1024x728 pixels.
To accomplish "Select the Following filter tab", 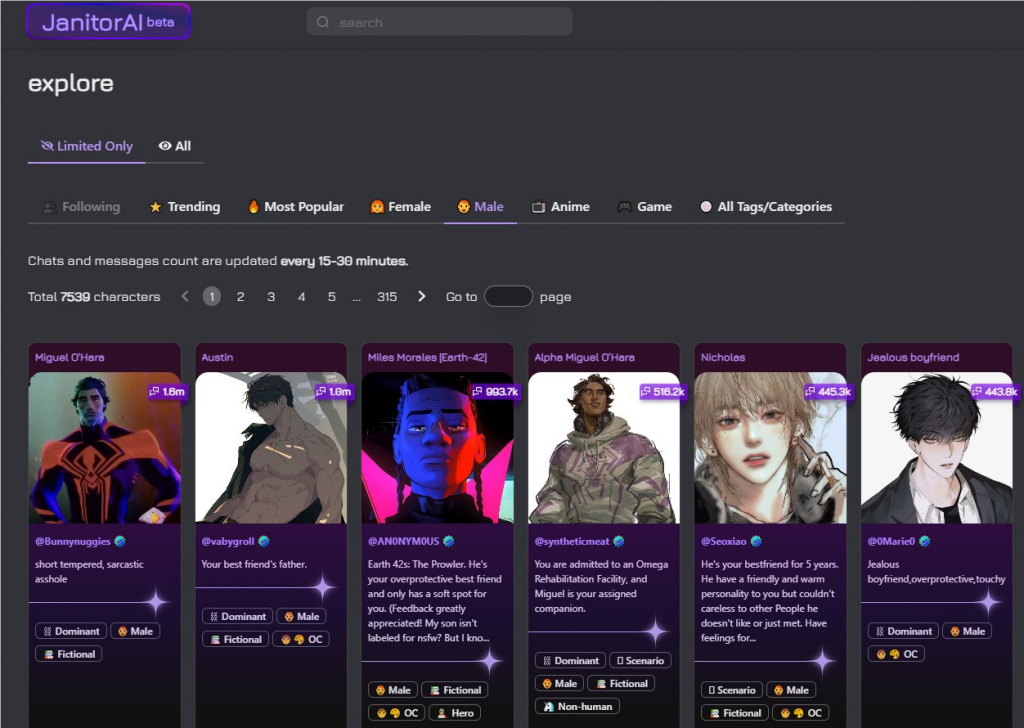I will coord(81,207).
